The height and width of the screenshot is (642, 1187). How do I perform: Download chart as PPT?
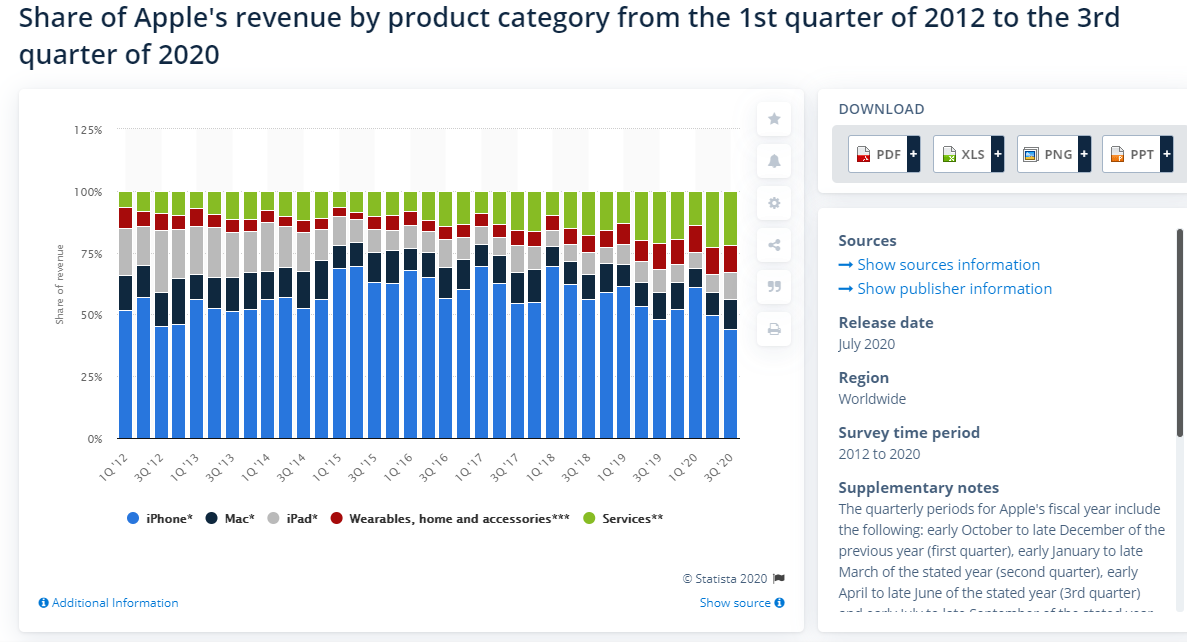pos(1132,154)
